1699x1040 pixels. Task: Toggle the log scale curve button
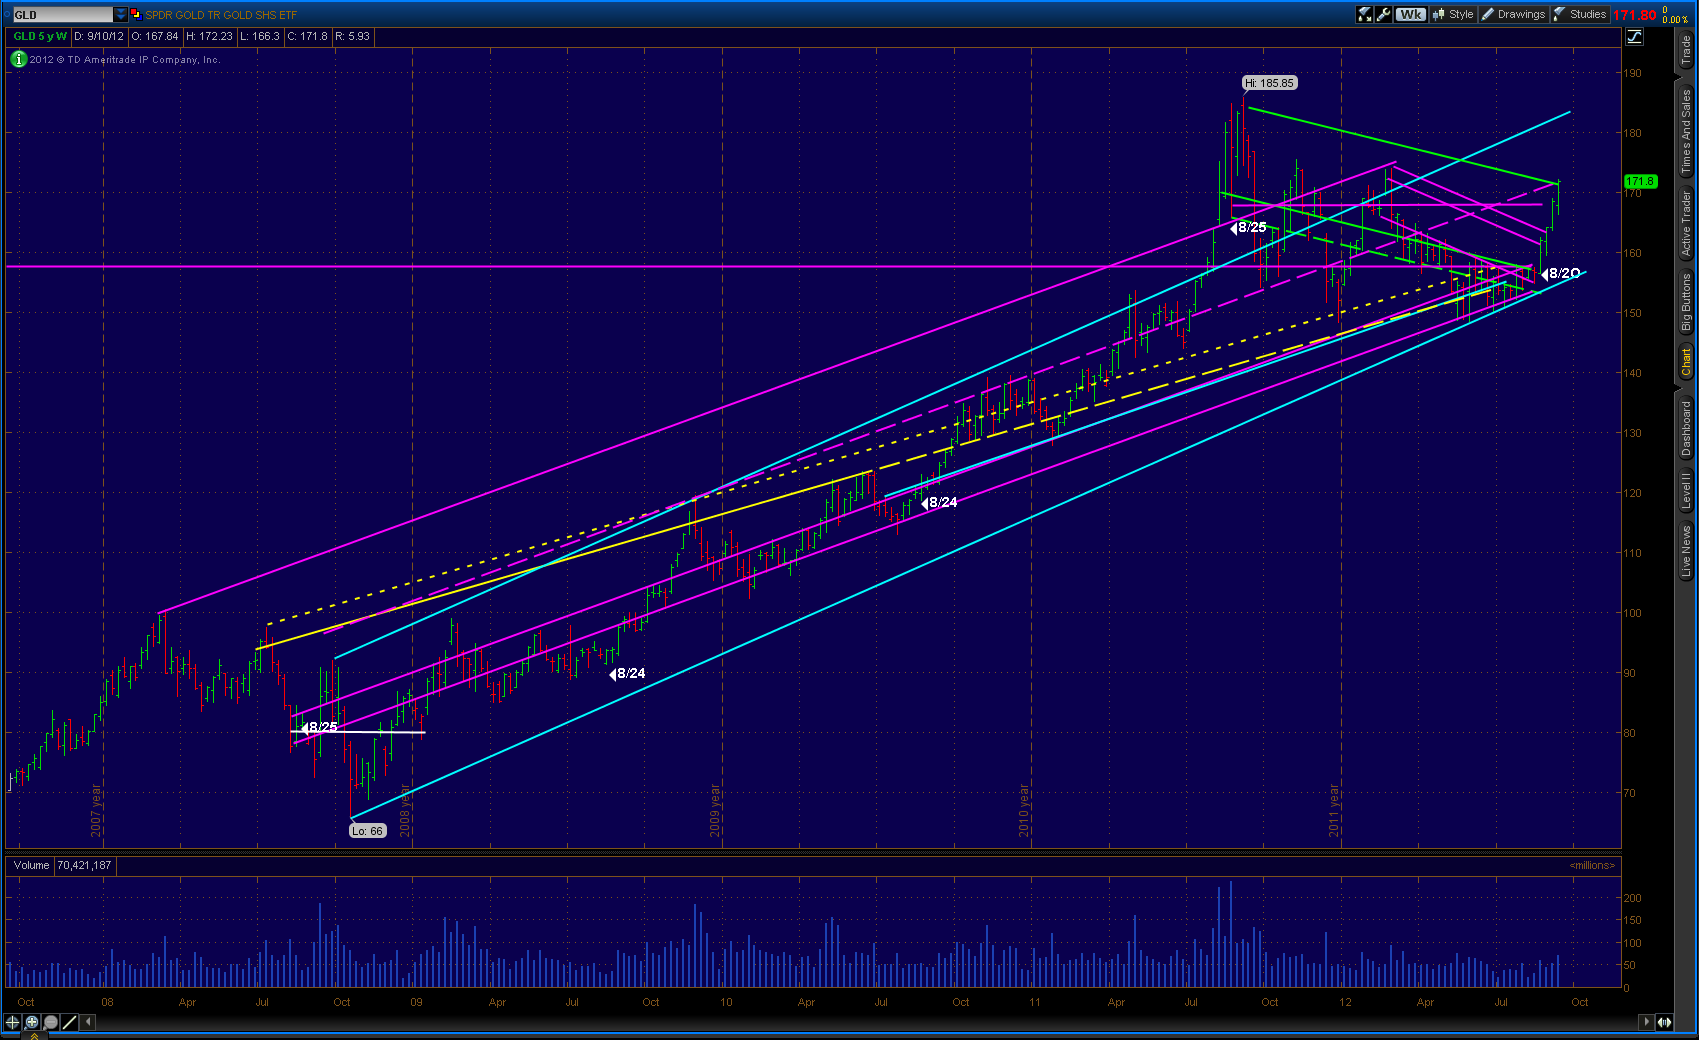(1634, 36)
